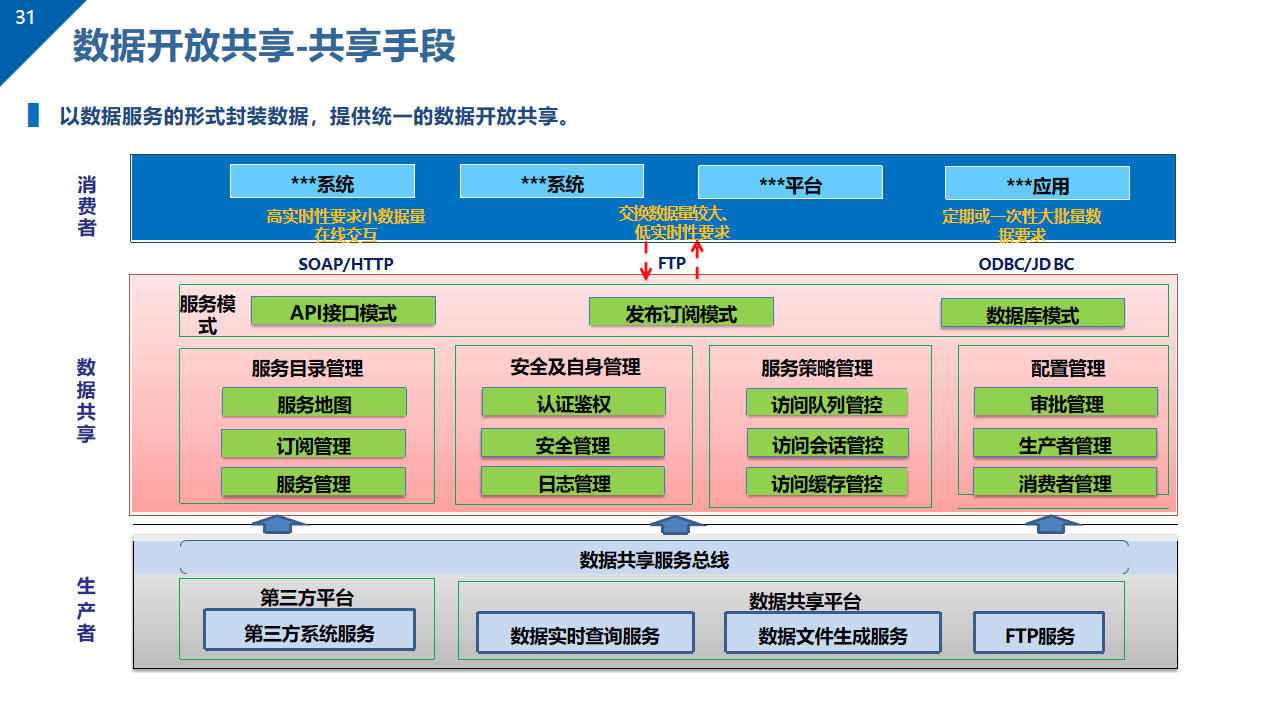Select the "API接口模式" green box
The width and height of the screenshot is (1280, 720).
coord(343,312)
